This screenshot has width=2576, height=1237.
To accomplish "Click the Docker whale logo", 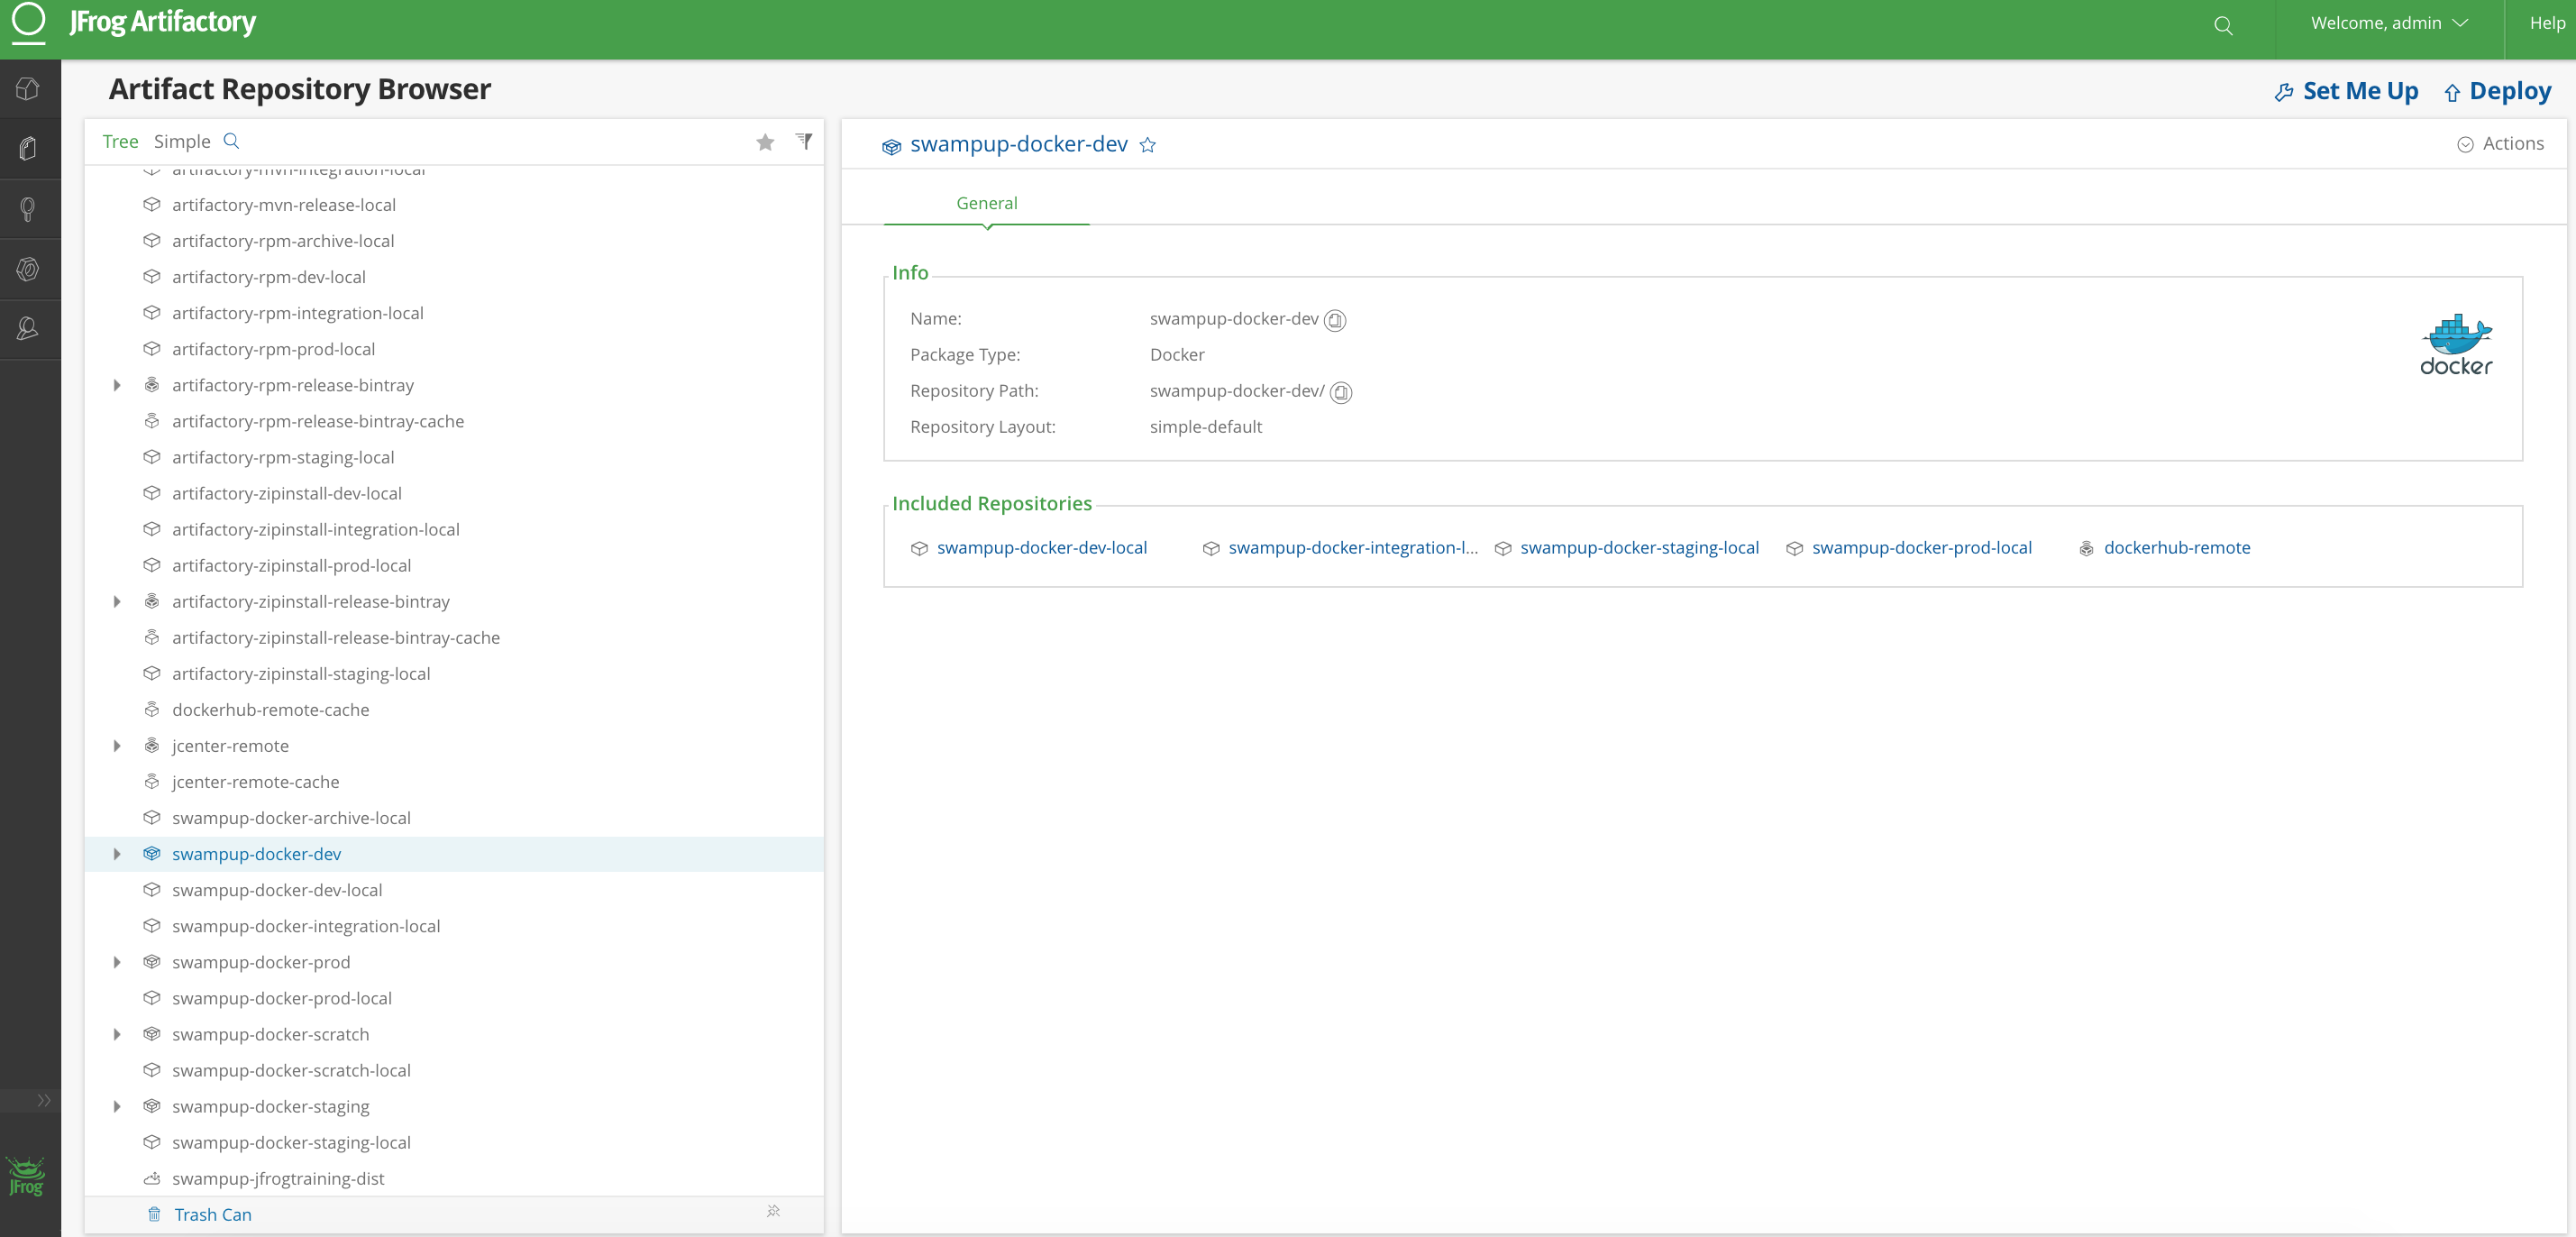I will pos(2456,344).
